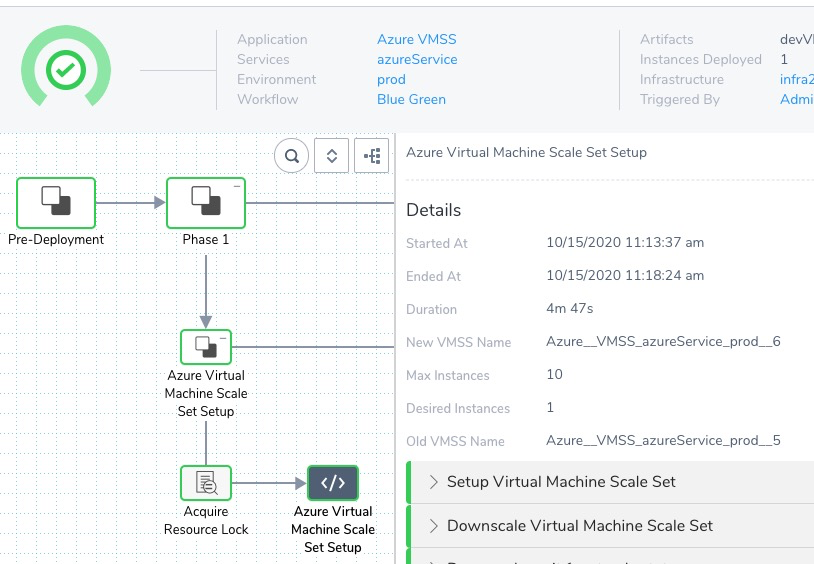Click the expand/collapse arrows toolbar button
Screen dimensions: 814x564
pos(332,155)
